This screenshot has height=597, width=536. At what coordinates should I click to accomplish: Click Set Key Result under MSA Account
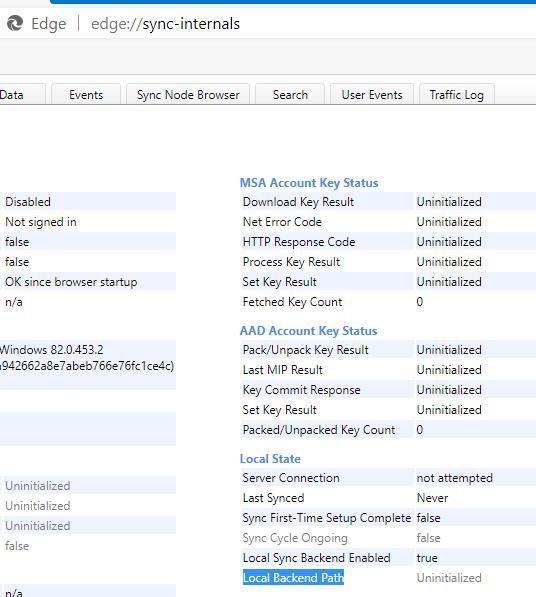[x=279, y=282]
